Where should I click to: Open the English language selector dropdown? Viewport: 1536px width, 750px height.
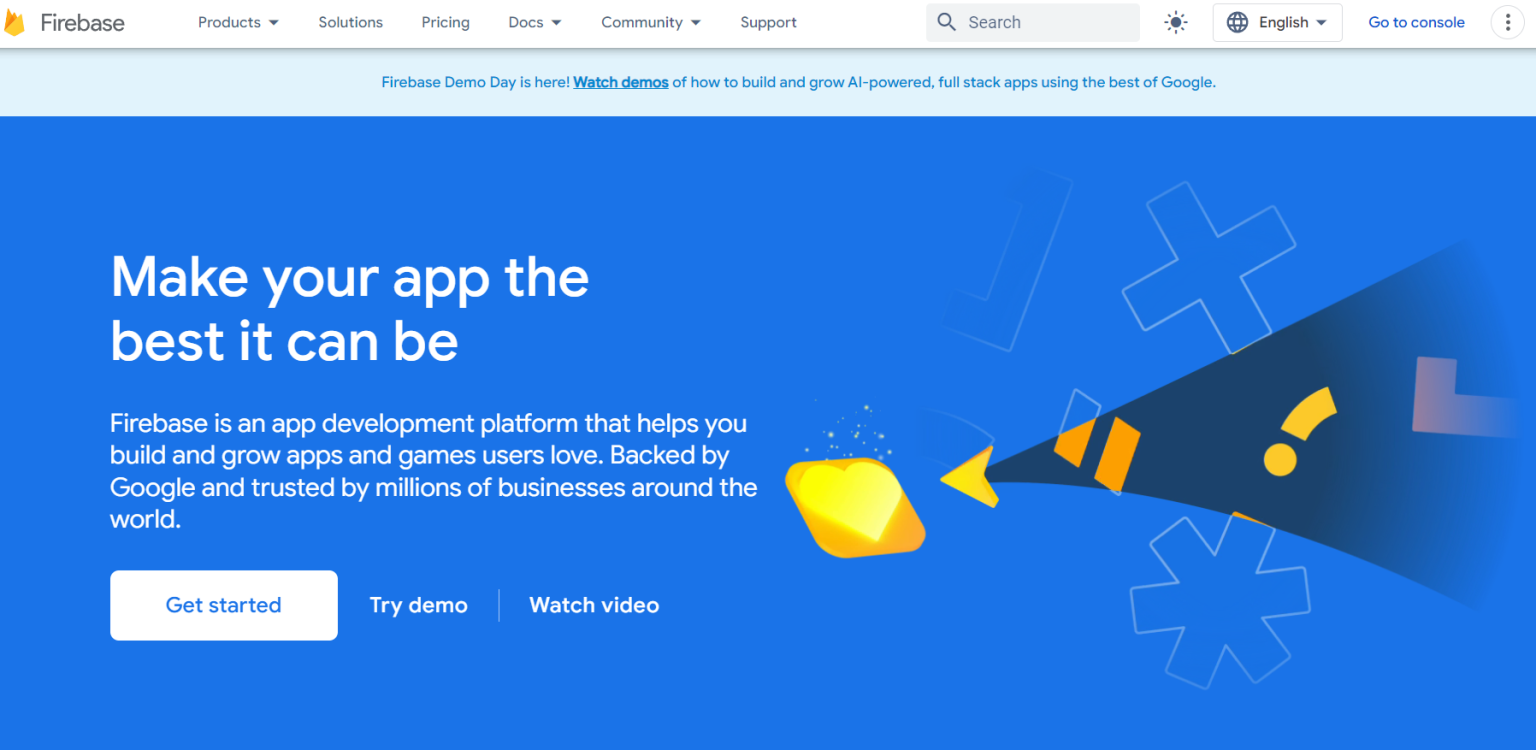(1292, 22)
